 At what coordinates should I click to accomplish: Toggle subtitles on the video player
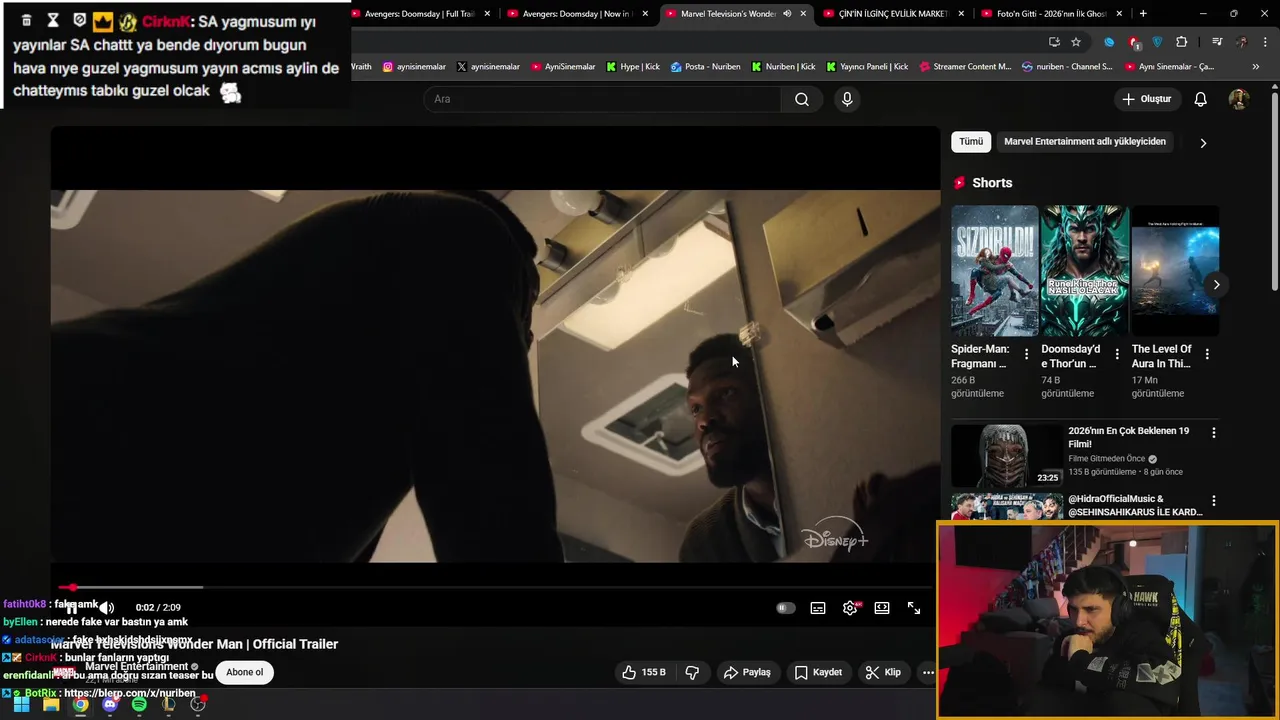tap(818, 608)
